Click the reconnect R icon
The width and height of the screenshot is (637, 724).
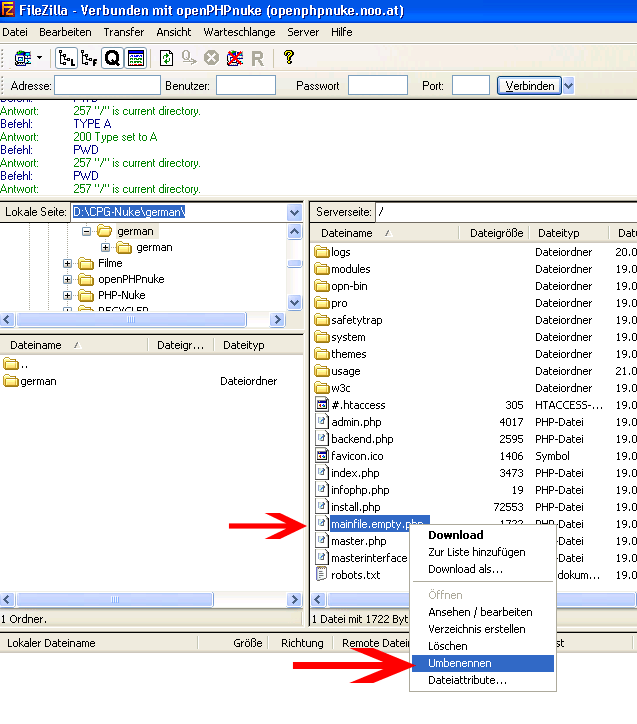(x=258, y=58)
